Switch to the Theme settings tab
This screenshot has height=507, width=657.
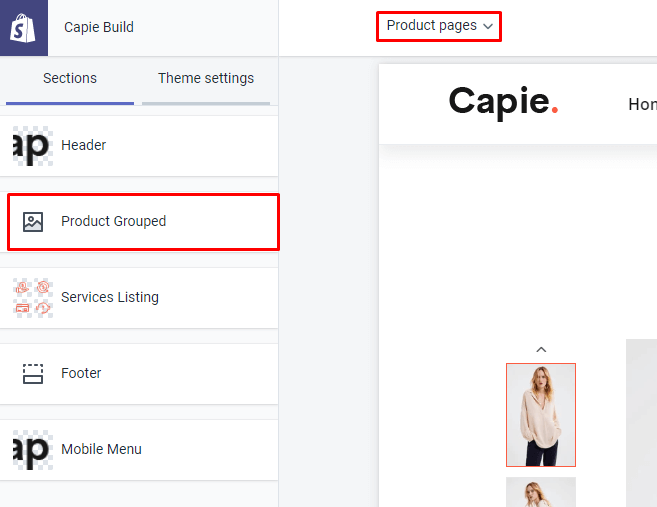206,78
